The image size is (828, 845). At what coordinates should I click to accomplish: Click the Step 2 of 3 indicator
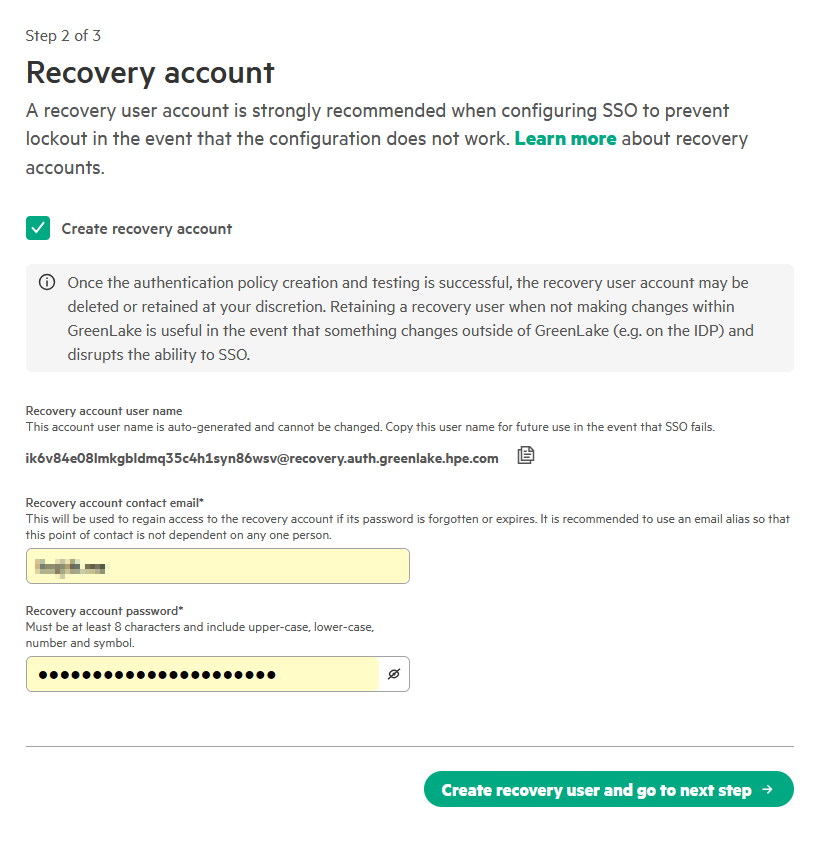[x=63, y=36]
